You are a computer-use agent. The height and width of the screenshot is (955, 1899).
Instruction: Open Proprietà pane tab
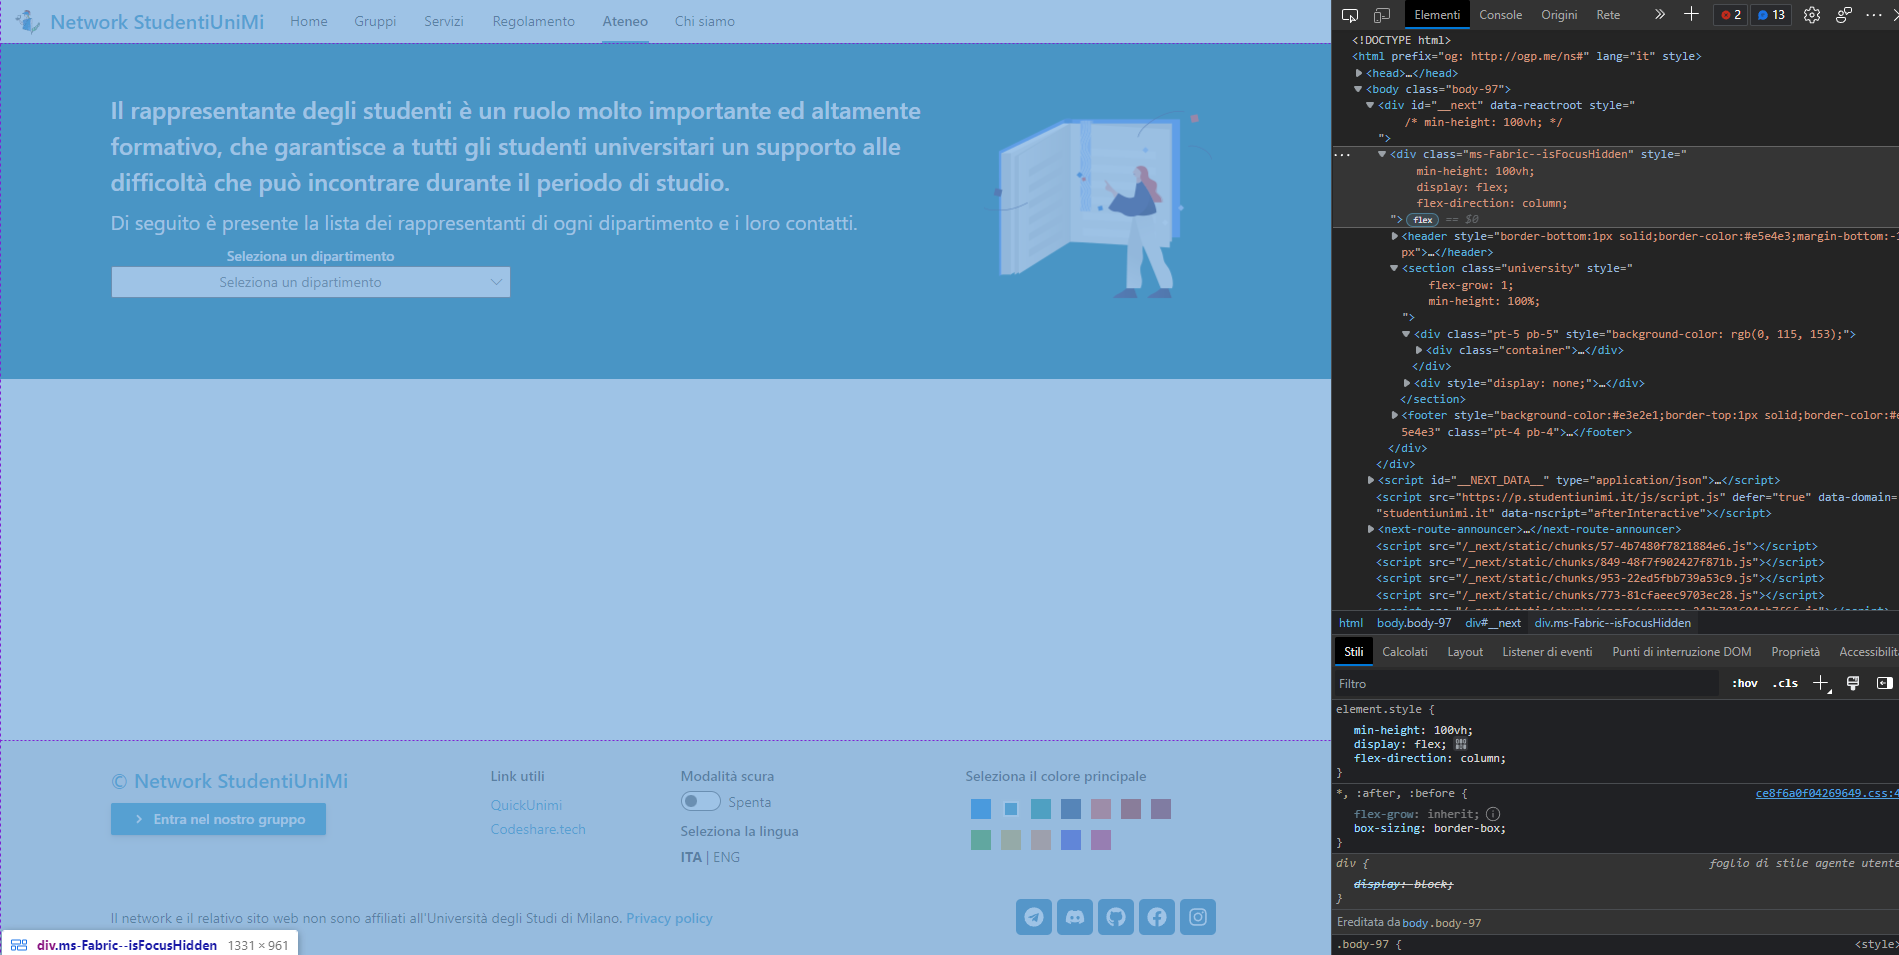point(1795,652)
